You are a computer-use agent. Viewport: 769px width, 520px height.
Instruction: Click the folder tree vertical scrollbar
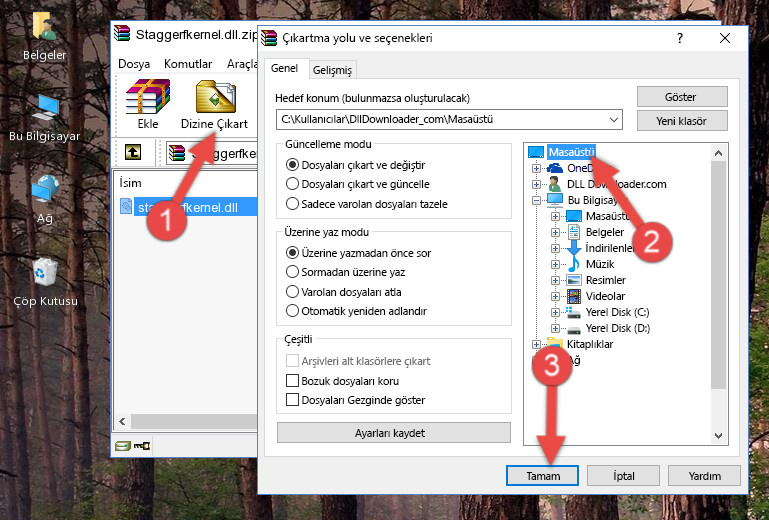718,275
